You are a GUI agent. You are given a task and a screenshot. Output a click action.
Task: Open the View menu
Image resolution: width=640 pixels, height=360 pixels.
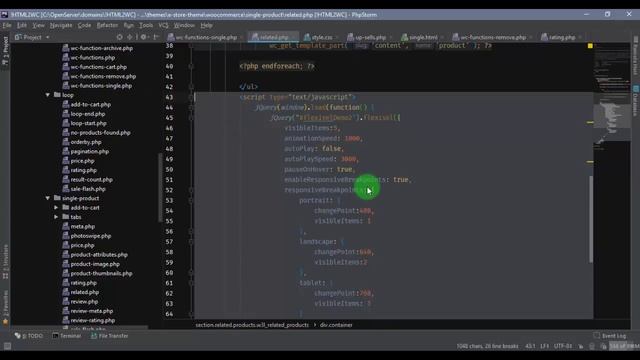click(38, 25)
